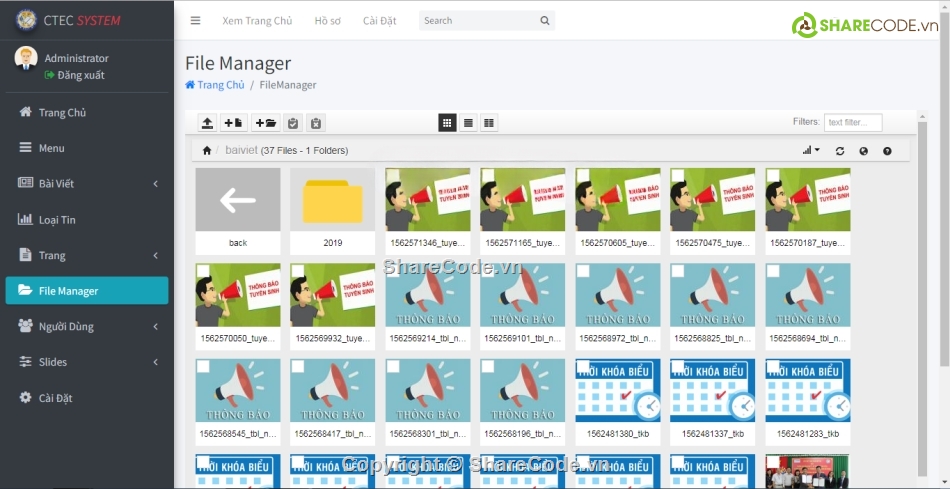Screen dimensions: 950x489
Task: Check the 1562570605_tuye file checkbox
Action: tap(583, 175)
